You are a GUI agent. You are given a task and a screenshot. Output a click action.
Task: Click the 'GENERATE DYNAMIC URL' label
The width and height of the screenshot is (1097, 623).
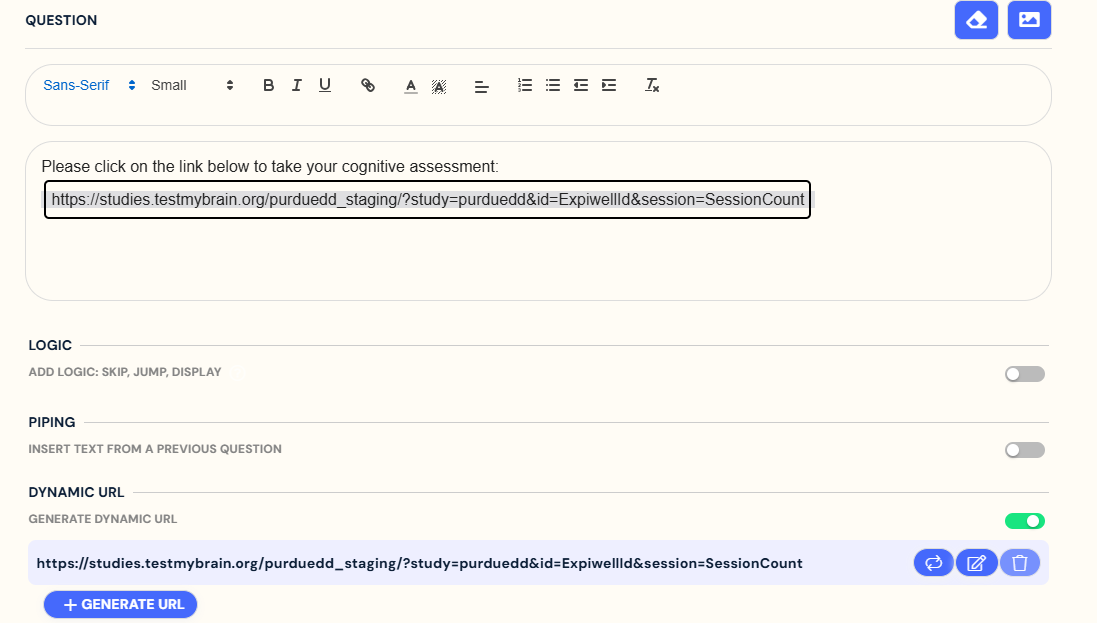click(x=103, y=519)
